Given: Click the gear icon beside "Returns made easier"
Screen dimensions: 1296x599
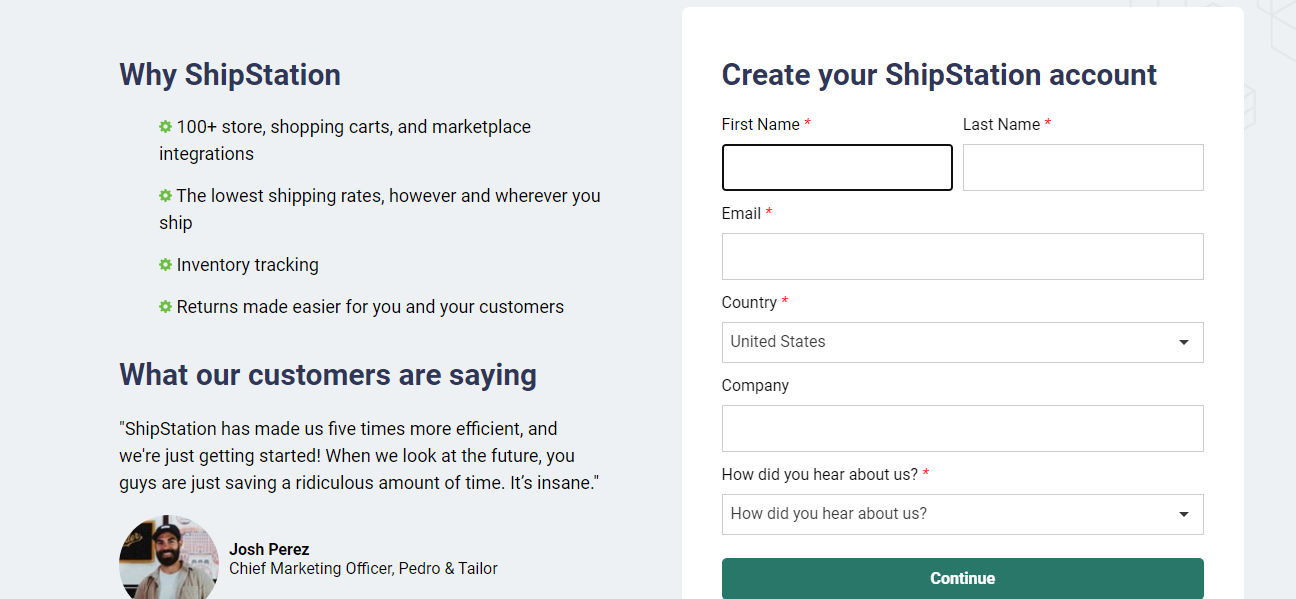Looking at the screenshot, I should pyautogui.click(x=166, y=307).
